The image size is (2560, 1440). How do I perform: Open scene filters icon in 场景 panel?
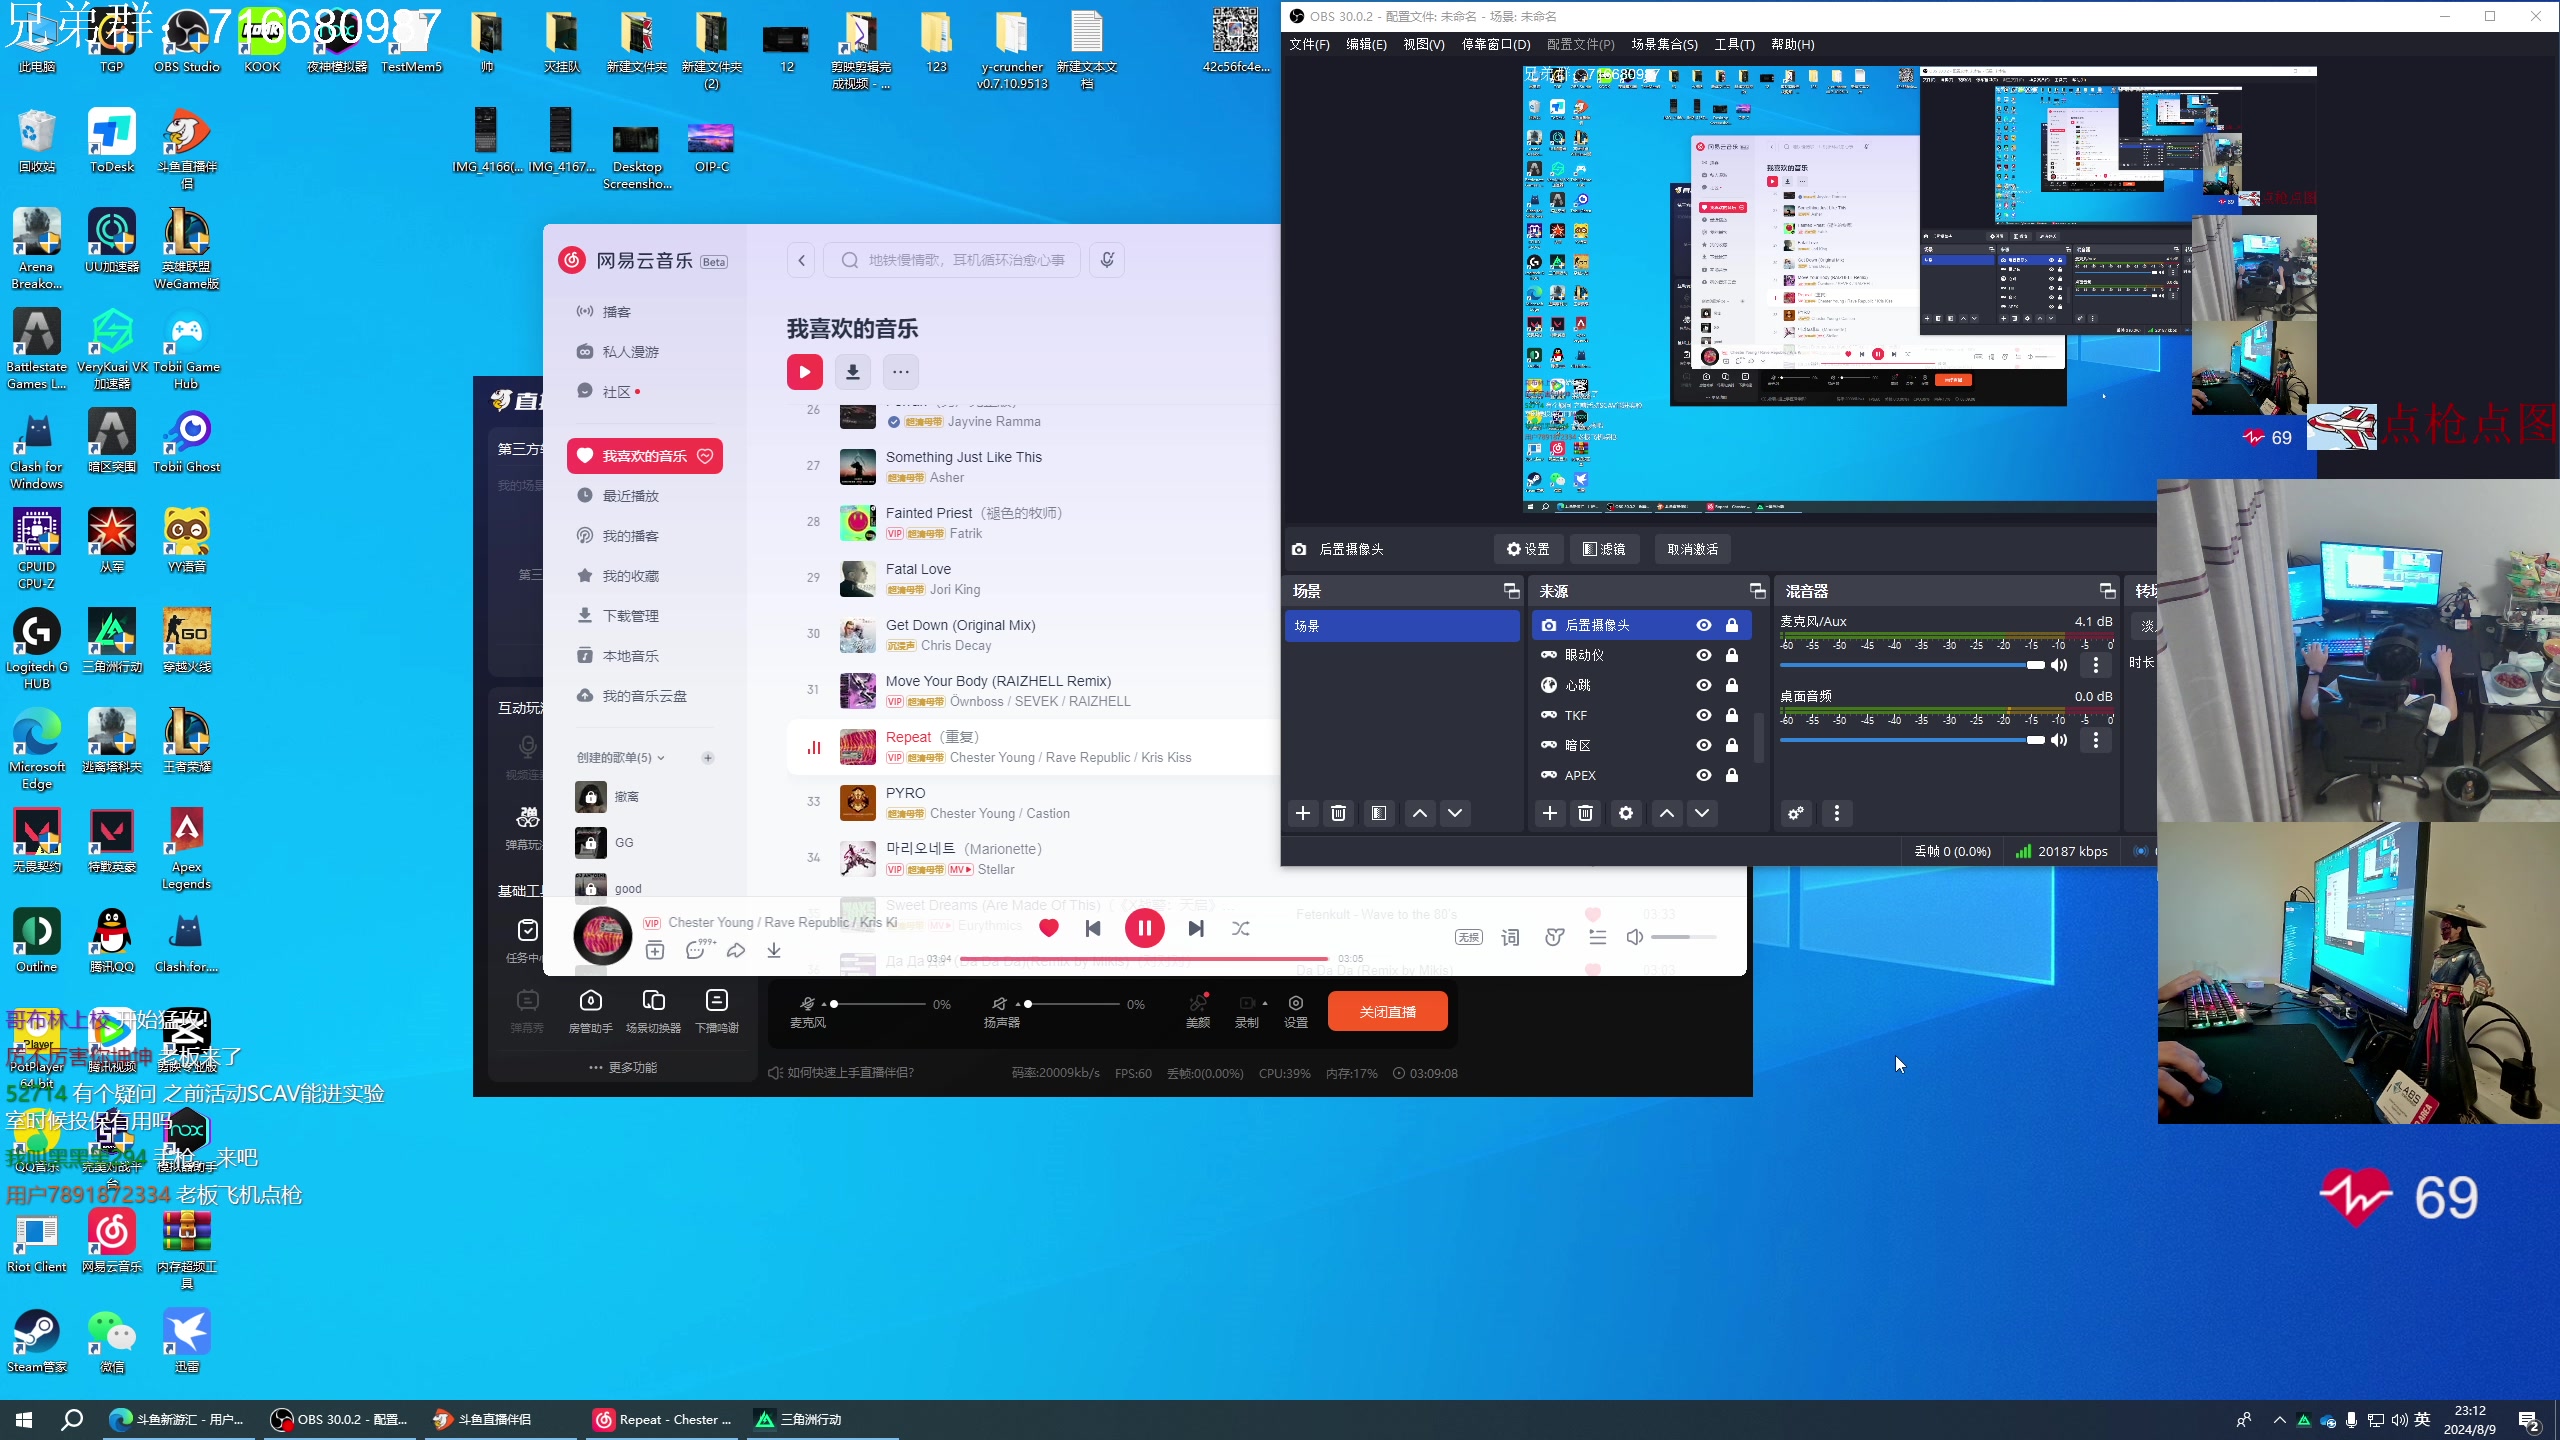[1379, 813]
